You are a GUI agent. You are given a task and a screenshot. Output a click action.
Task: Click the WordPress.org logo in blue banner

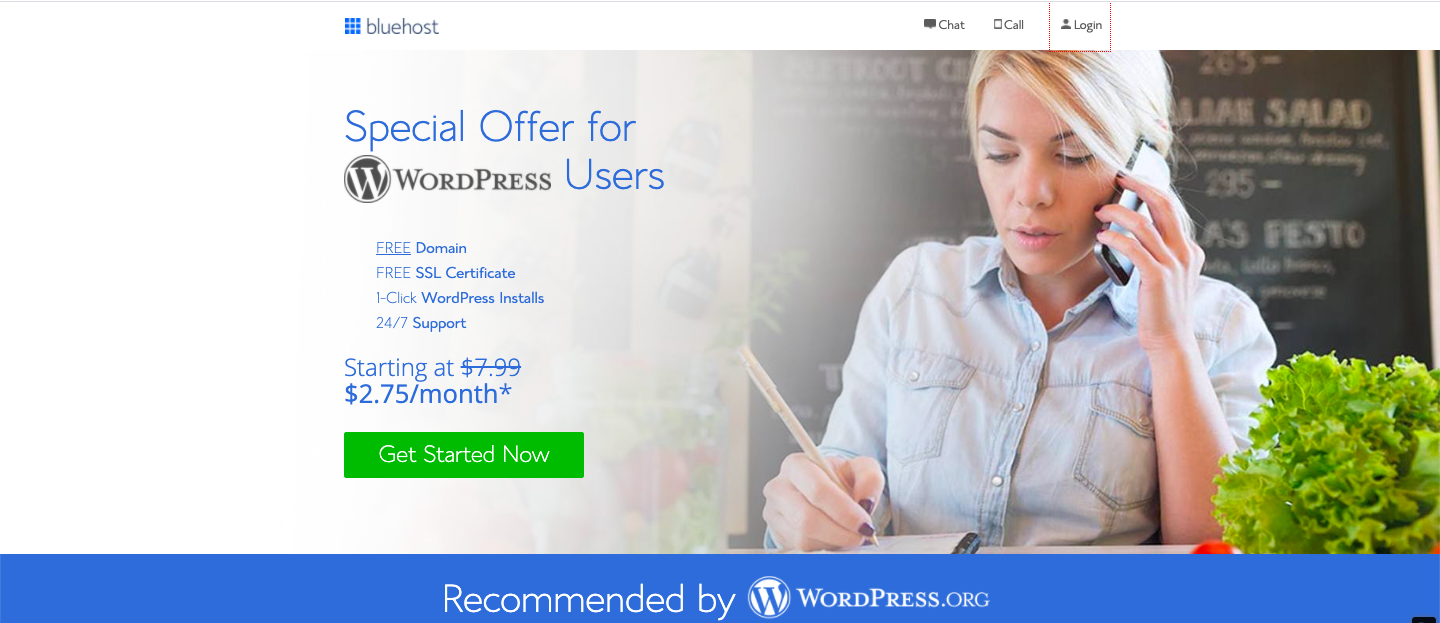pyautogui.click(x=869, y=598)
